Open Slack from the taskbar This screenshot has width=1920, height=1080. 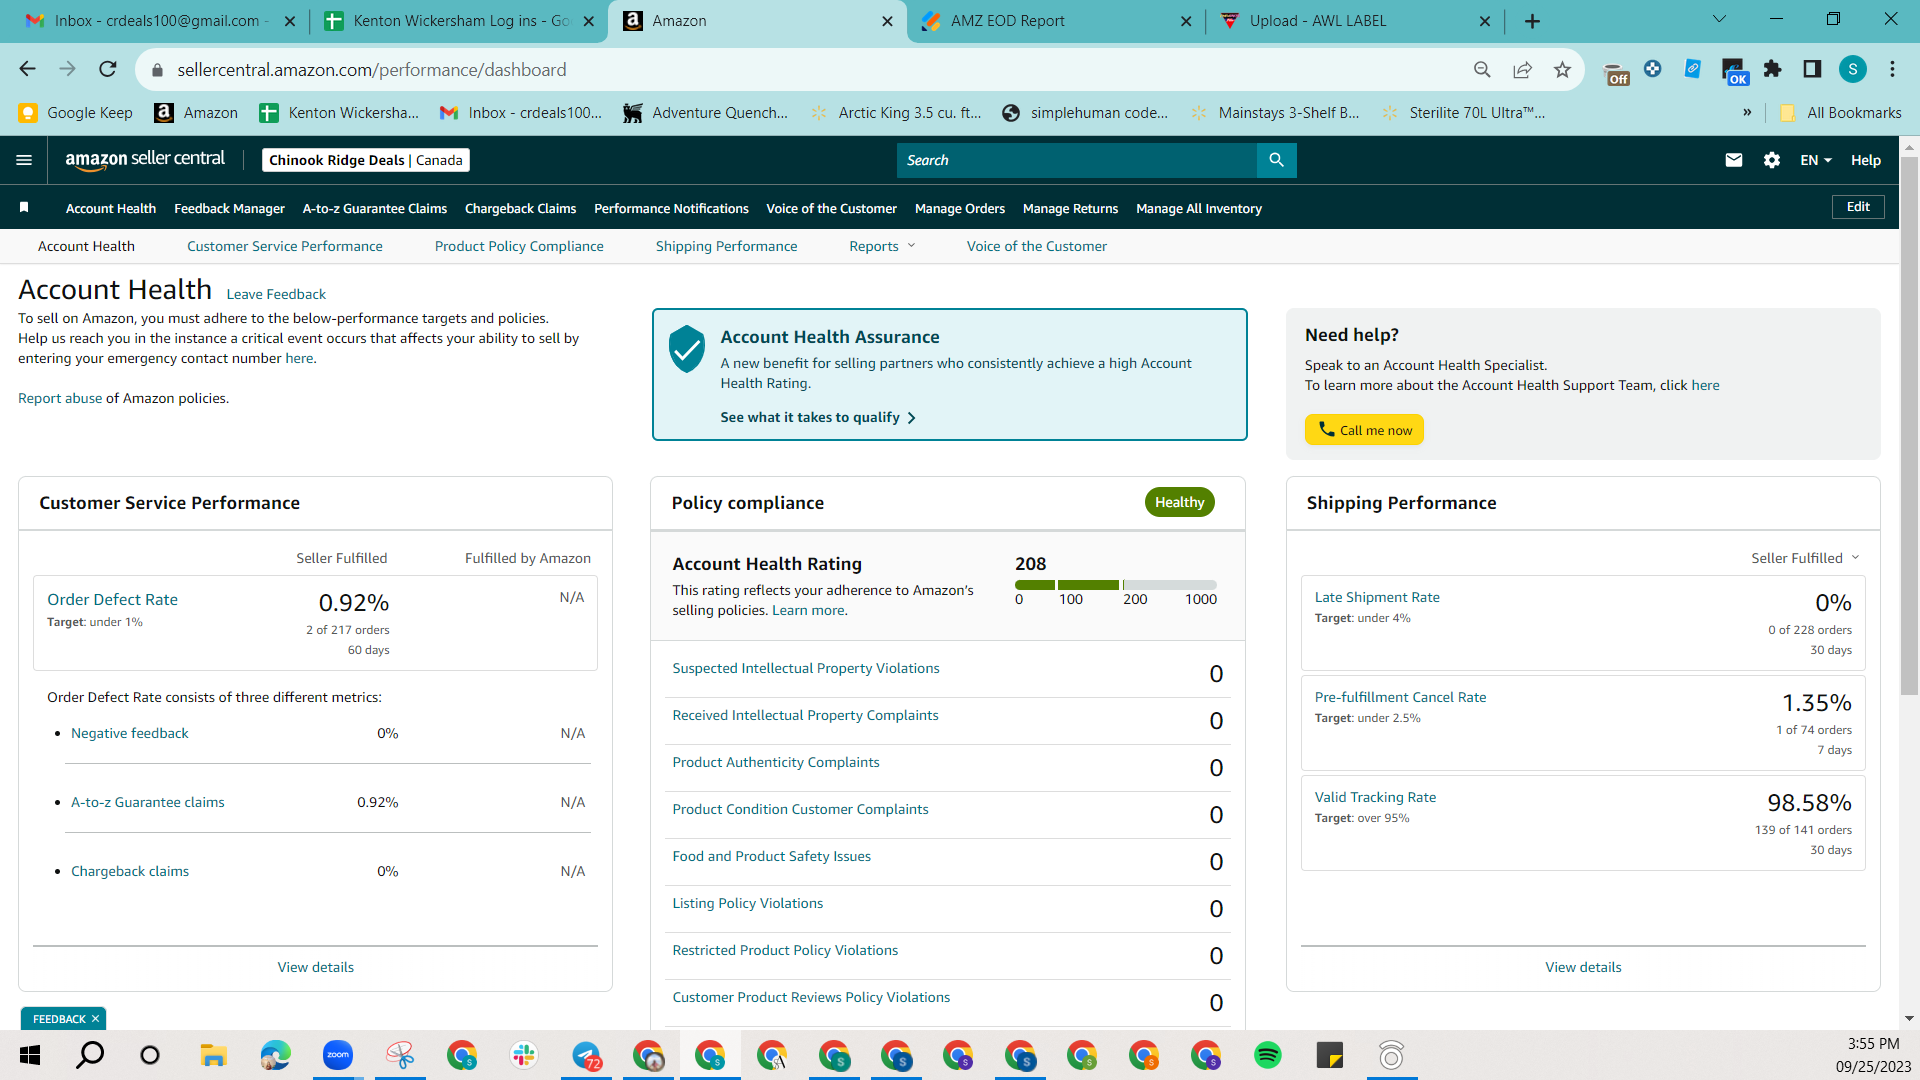(x=524, y=1055)
